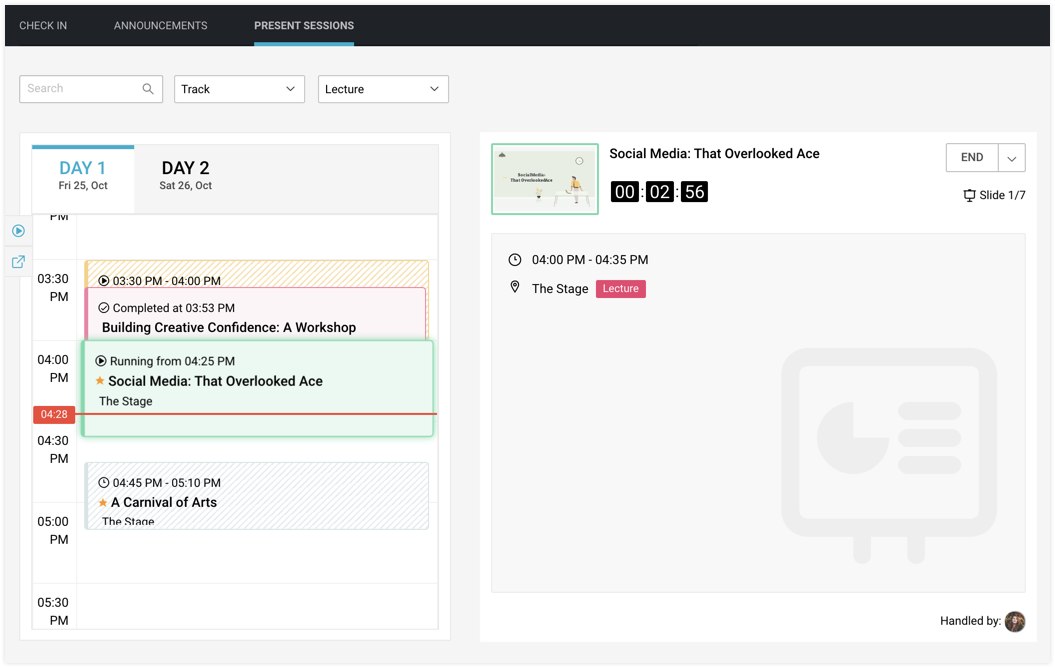This screenshot has height=668, width=1055.
Task: Open the Lecture type dropdown
Action: click(383, 89)
